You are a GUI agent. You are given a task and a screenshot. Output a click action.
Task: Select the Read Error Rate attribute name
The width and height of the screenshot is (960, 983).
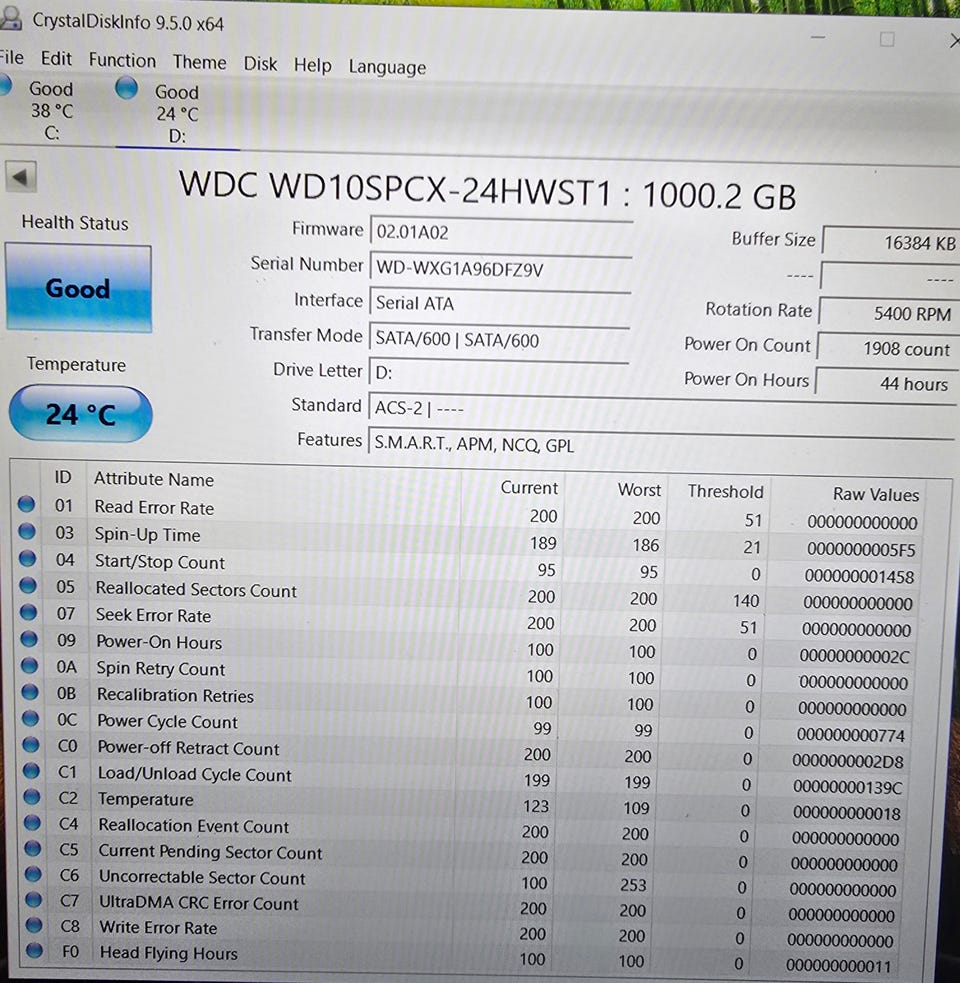tap(154, 507)
